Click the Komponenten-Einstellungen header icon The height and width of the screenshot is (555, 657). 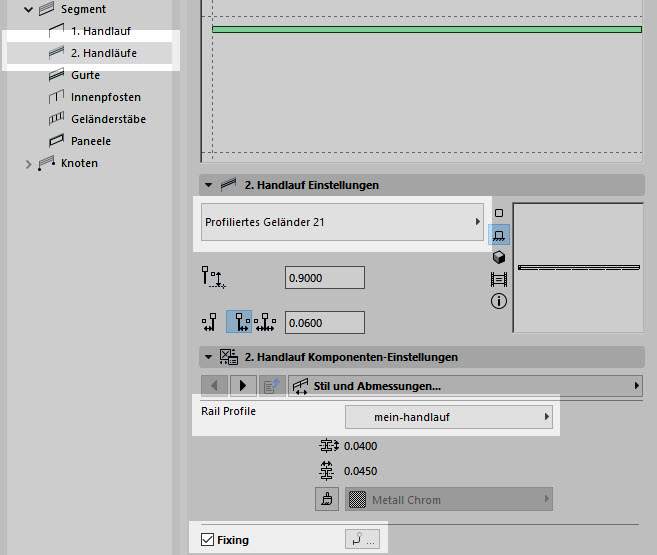coord(229,356)
